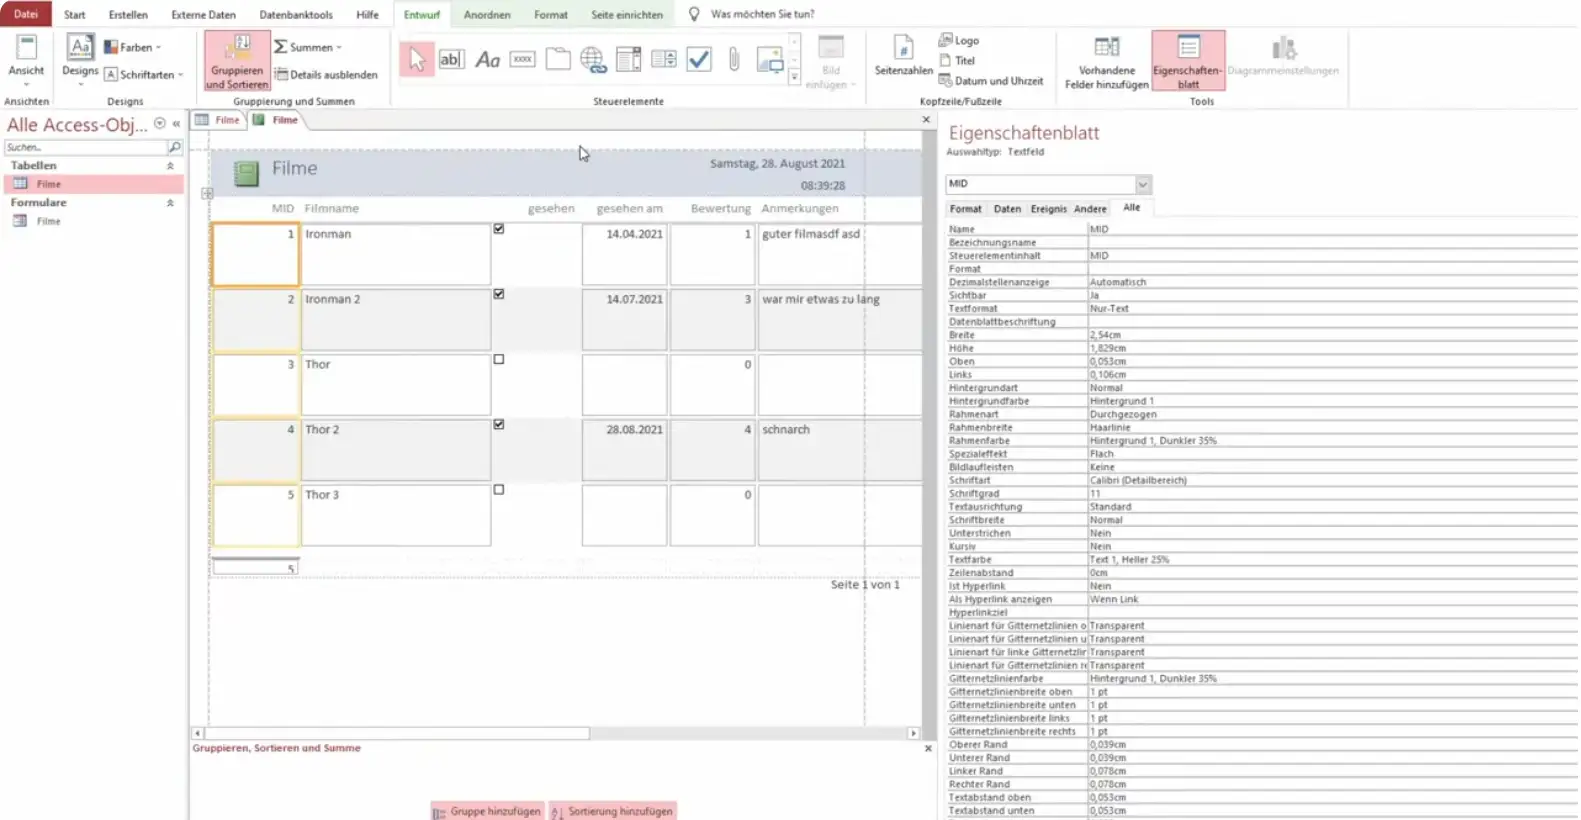The width and height of the screenshot is (1581, 820).
Task: Collapse the Tabellen group in navigation
Action: click(170, 166)
